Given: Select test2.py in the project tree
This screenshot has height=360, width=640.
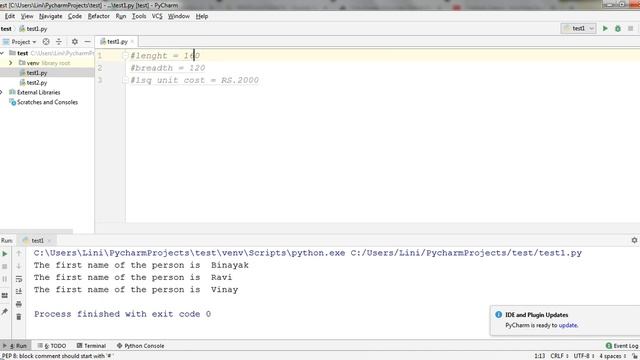Looking at the screenshot, I should 37,82.
